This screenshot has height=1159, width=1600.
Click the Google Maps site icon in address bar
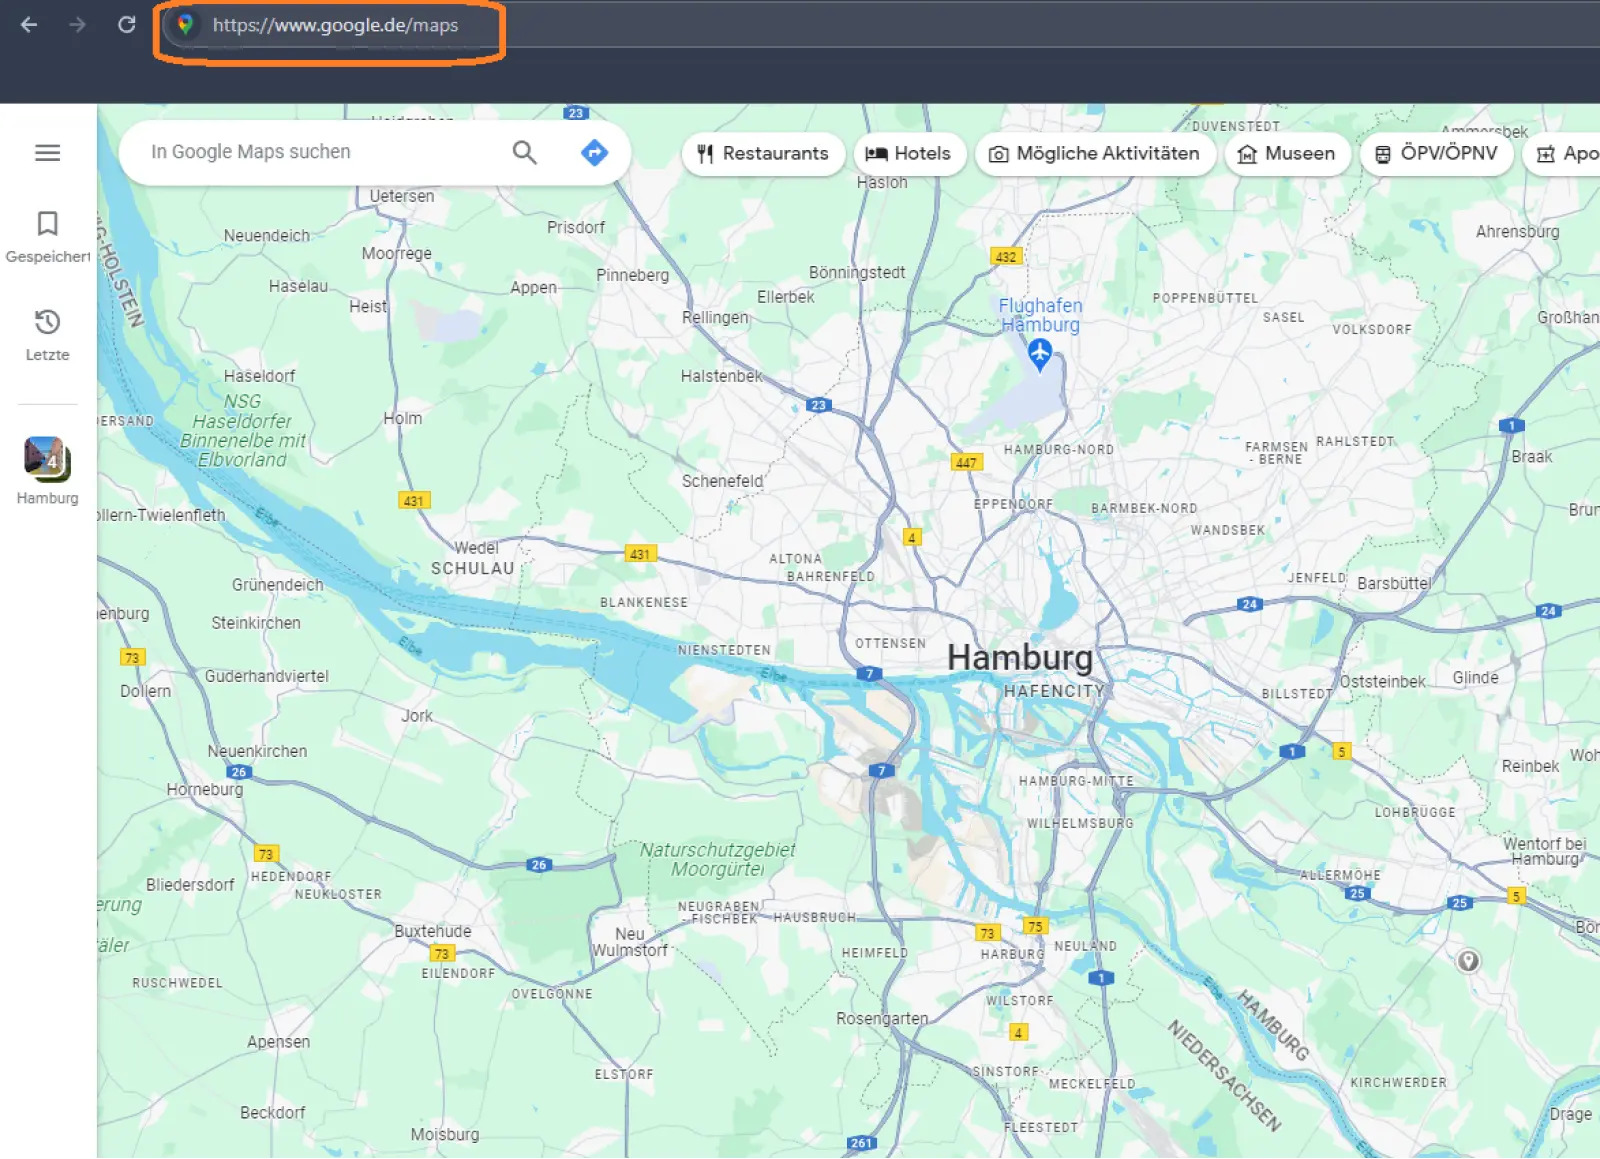(184, 25)
